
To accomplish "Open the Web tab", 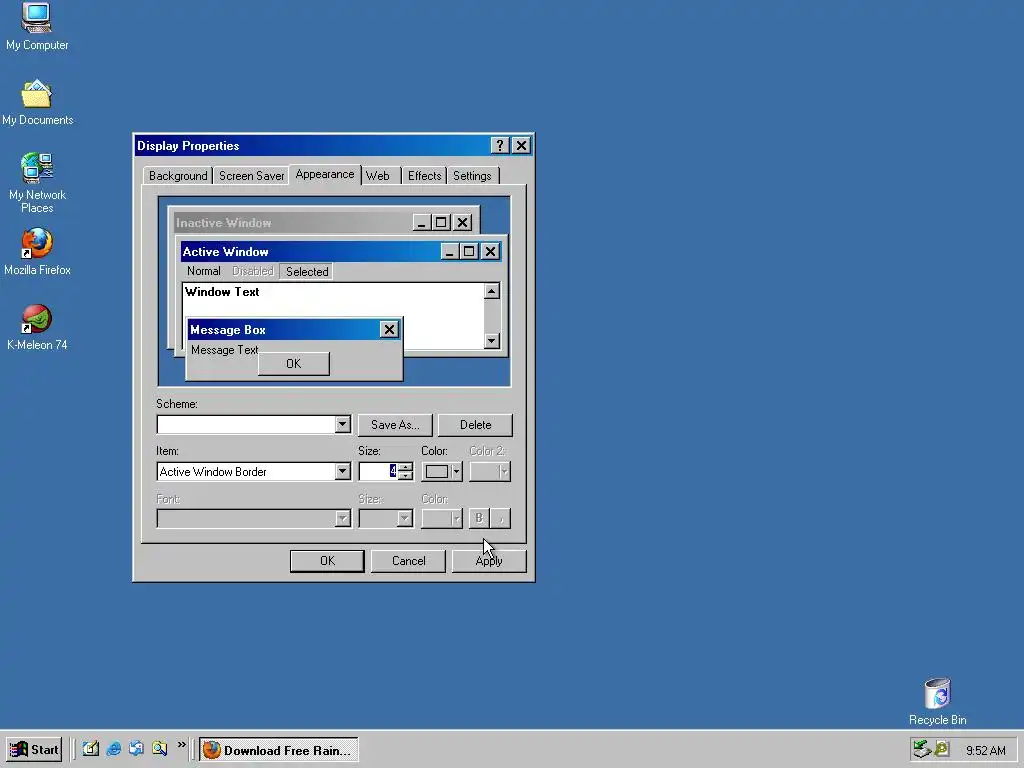I will click(x=377, y=176).
